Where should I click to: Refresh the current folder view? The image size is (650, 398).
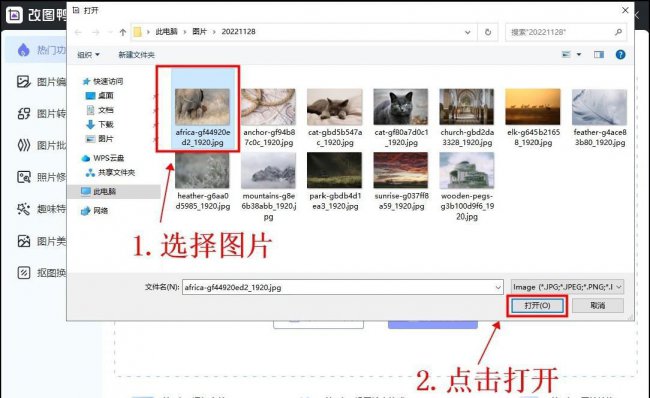point(488,32)
